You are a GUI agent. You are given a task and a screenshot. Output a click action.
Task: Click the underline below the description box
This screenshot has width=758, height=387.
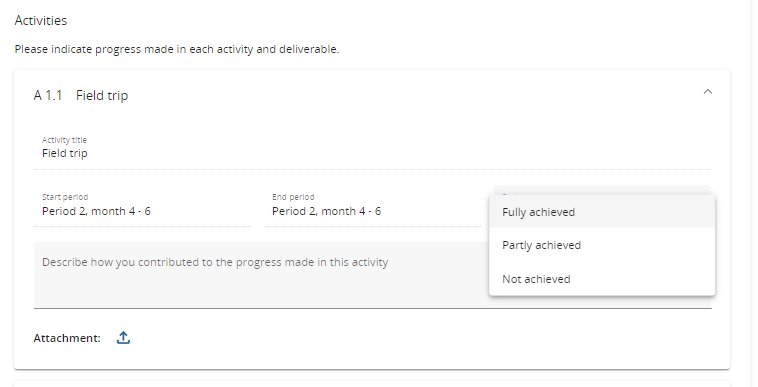pyautogui.click(x=373, y=308)
